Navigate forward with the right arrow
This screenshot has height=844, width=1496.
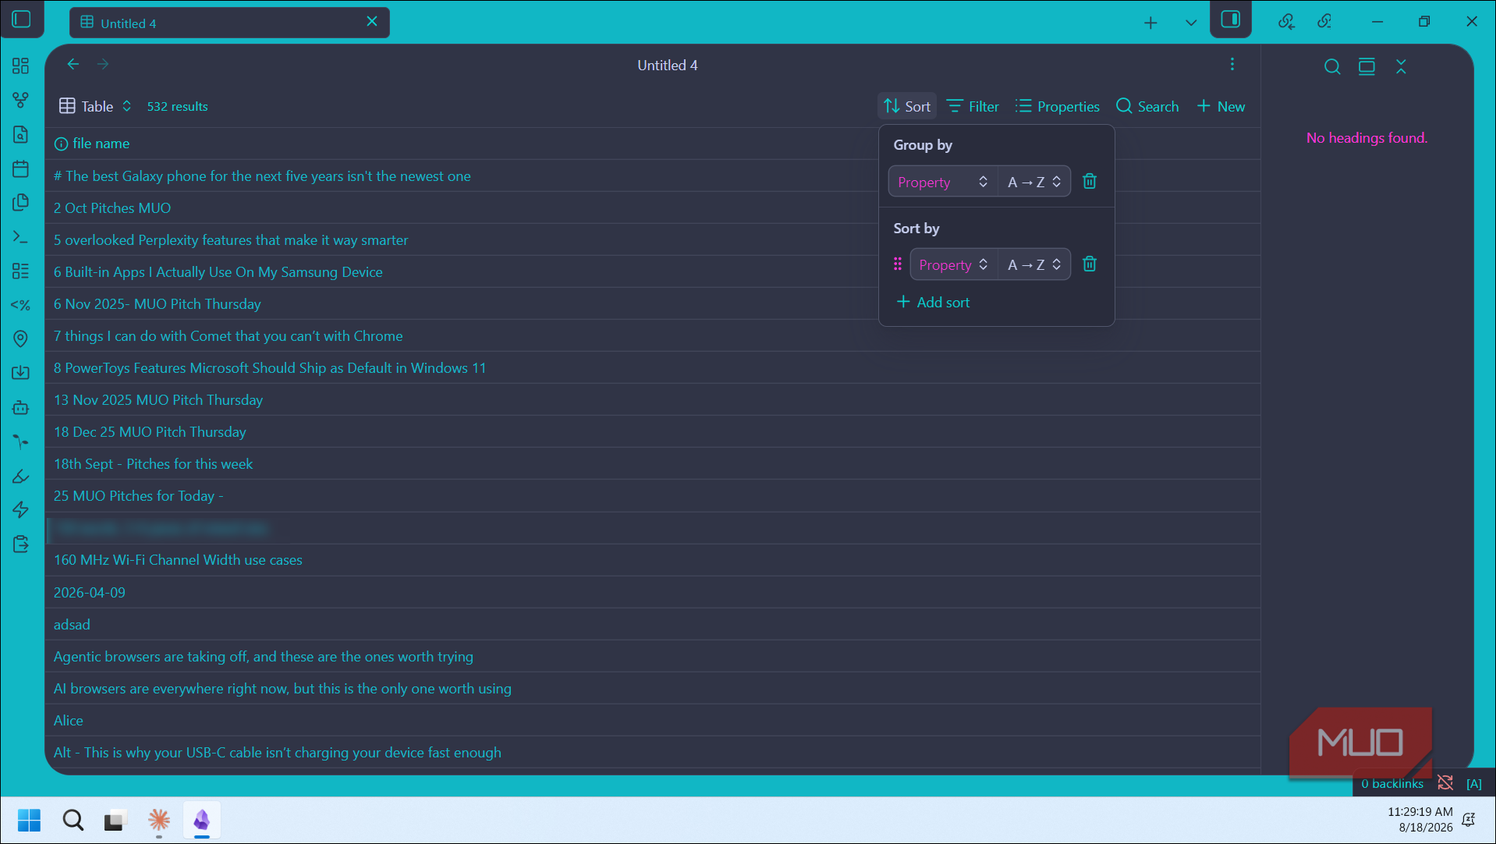click(x=103, y=64)
